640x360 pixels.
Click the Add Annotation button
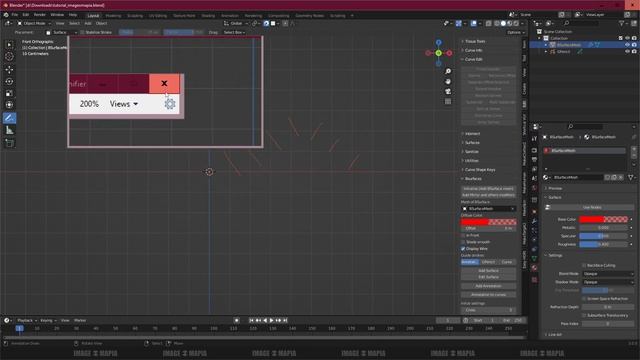pyautogui.click(x=489, y=286)
